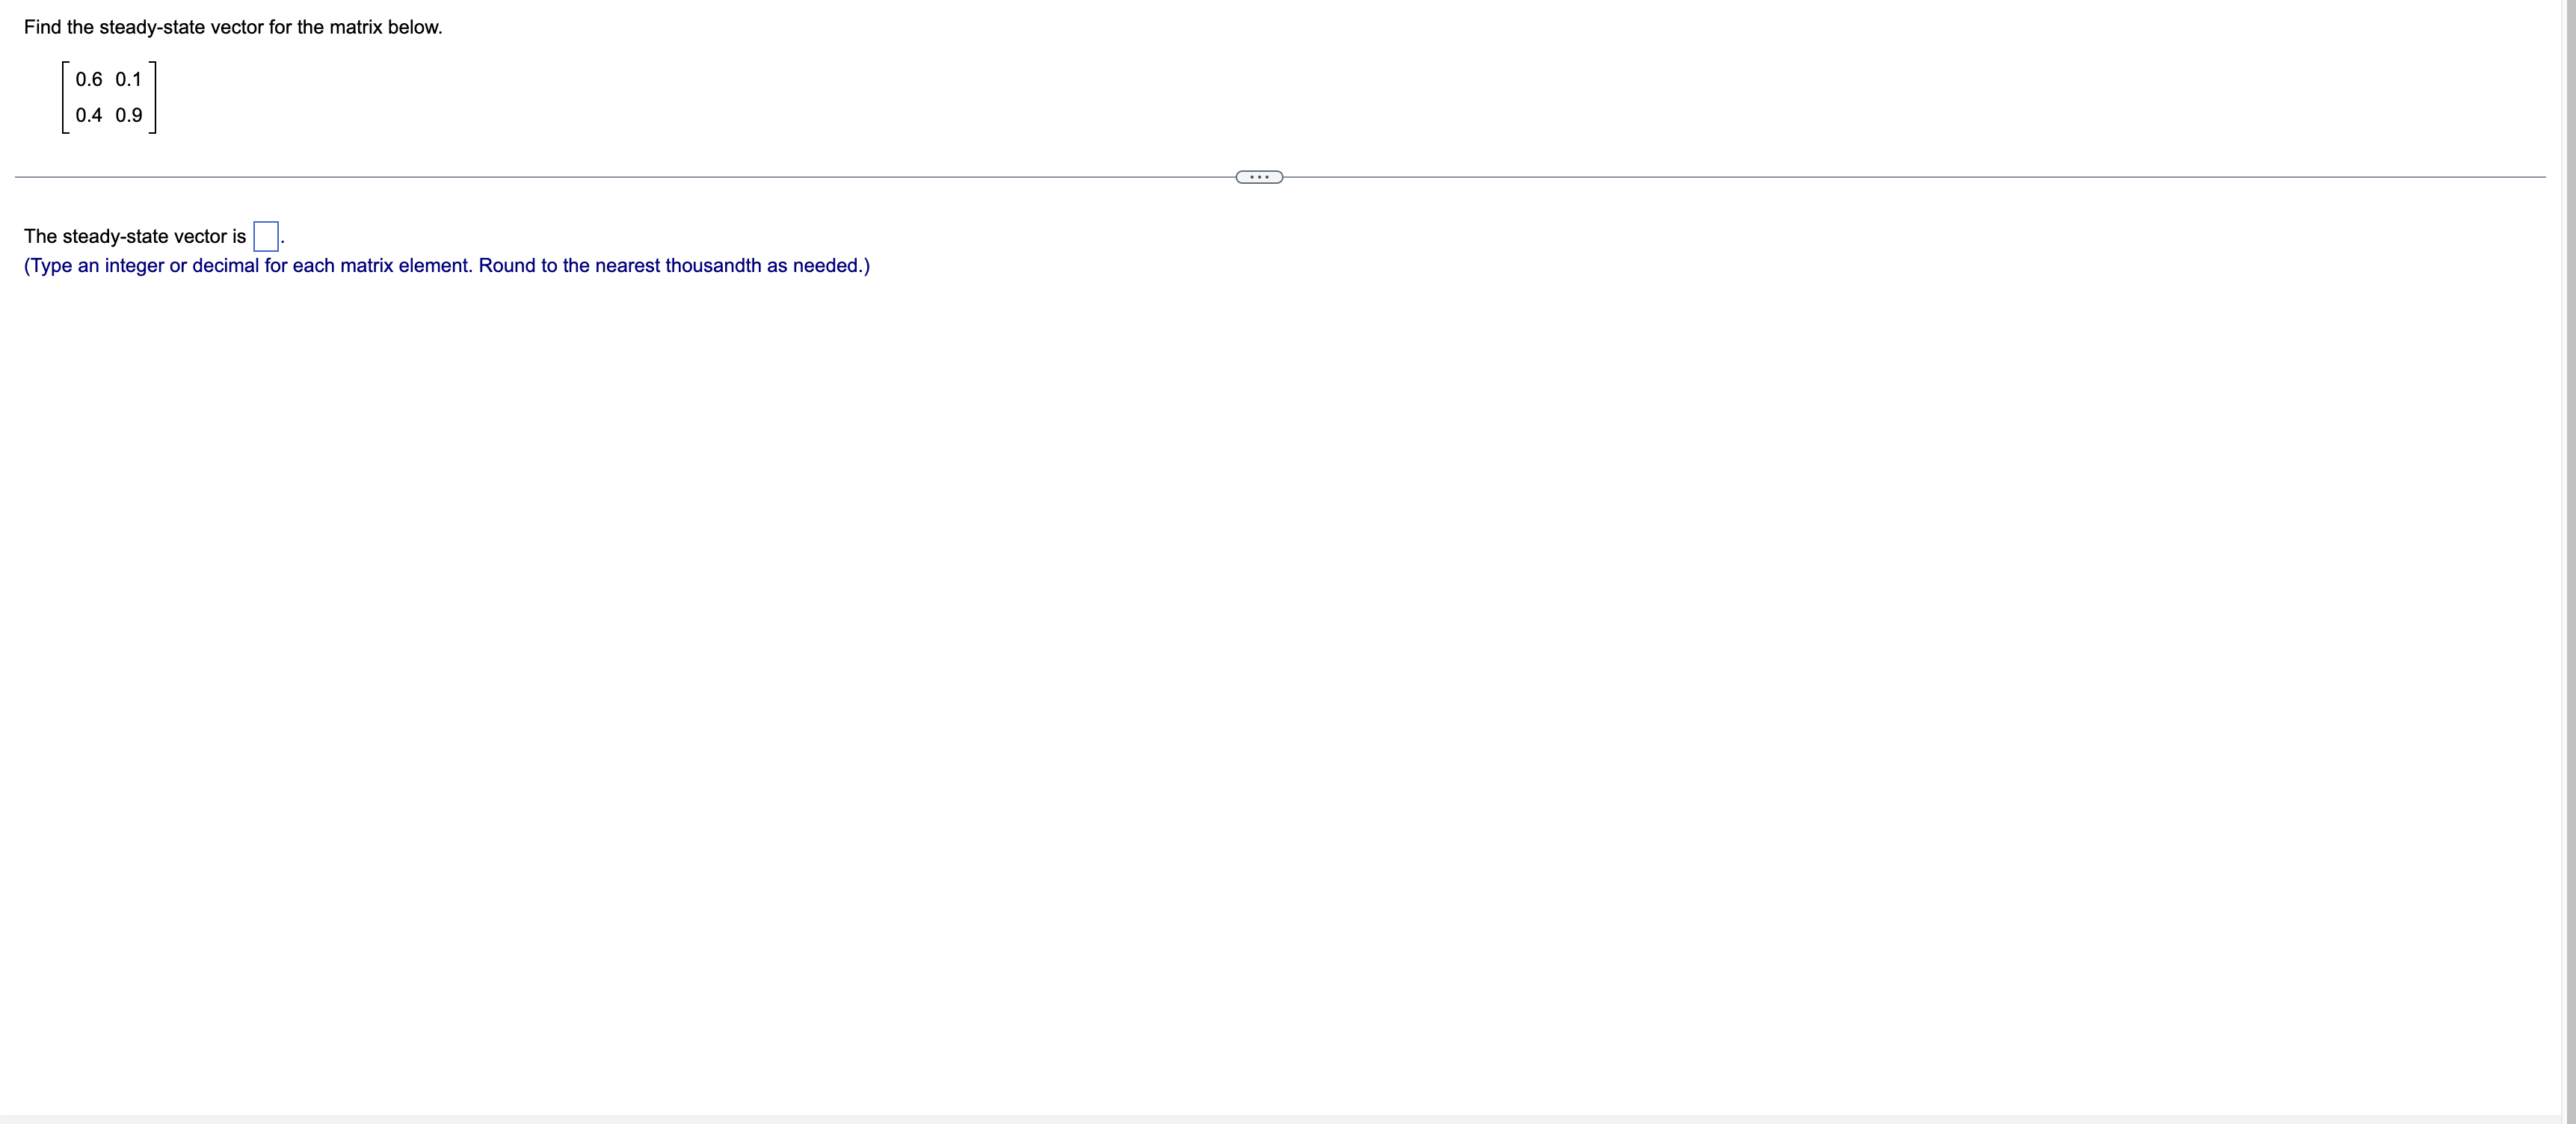Click the gray horizontal bar at bottom
This screenshot has width=2576, height=1124.
pos(1280,1118)
